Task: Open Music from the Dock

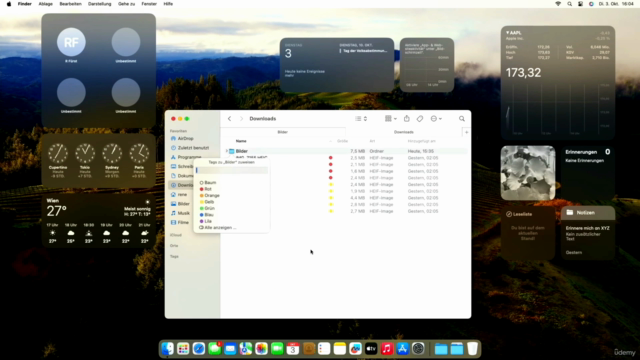Action: (x=387, y=349)
